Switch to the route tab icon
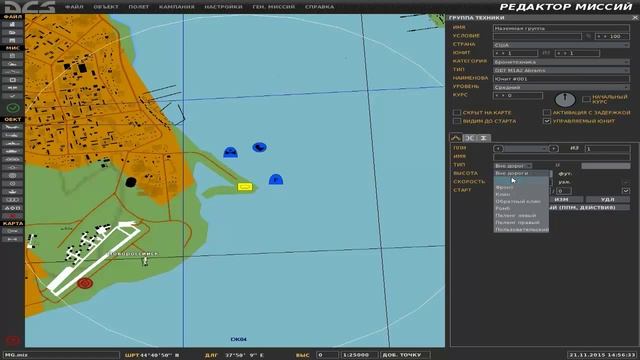This screenshot has height=360, width=640. [x=456, y=138]
